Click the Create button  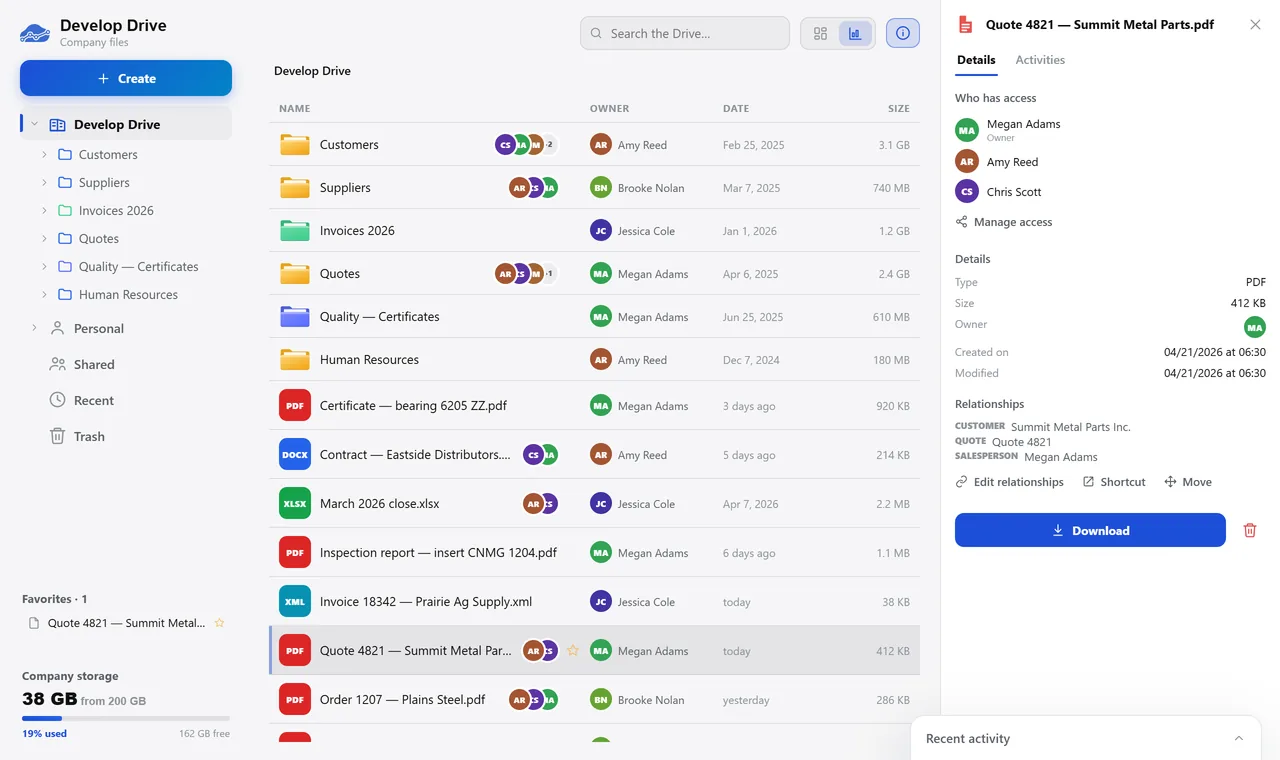(126, 78)
